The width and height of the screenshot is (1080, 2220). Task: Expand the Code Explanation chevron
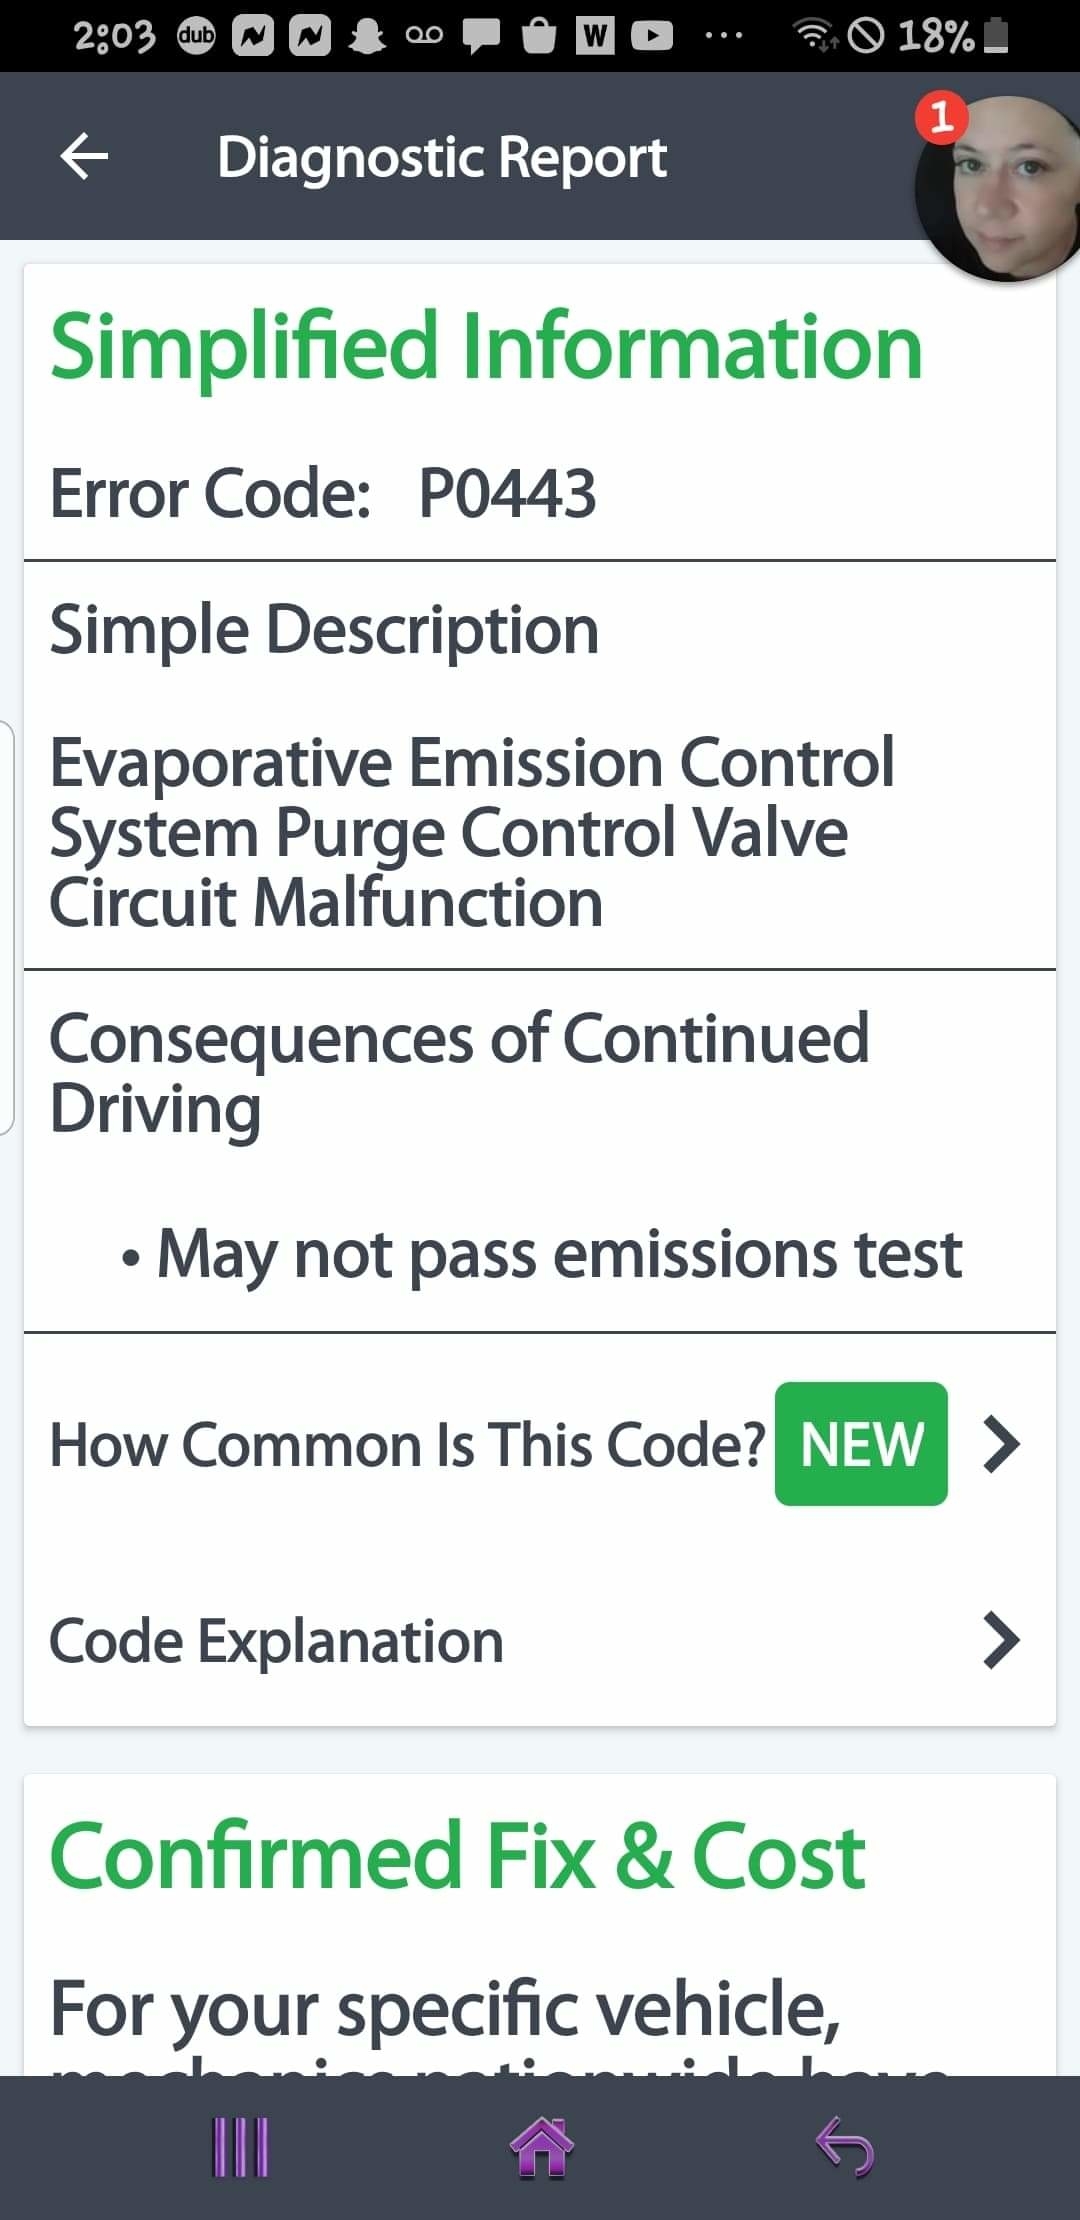click(x=1001, y=1640)
